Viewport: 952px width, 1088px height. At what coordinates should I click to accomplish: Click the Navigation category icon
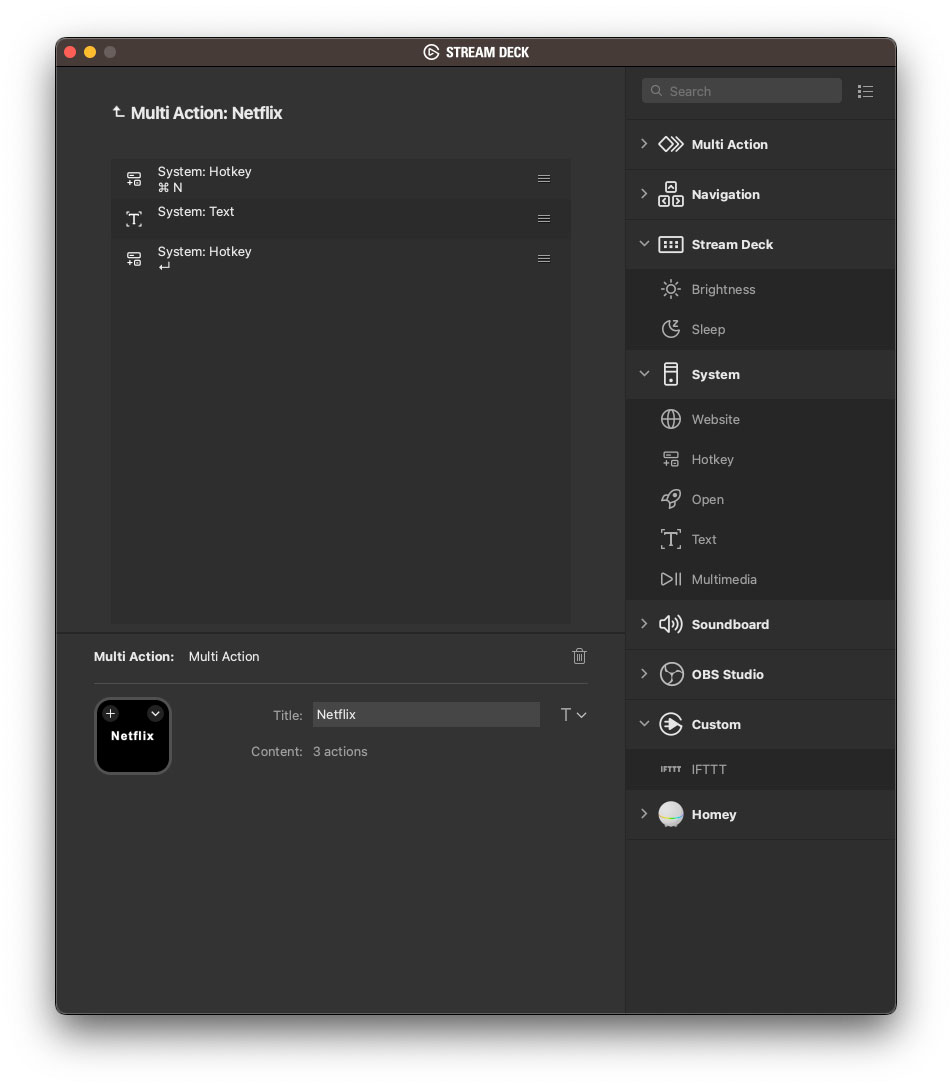point(671,194)
